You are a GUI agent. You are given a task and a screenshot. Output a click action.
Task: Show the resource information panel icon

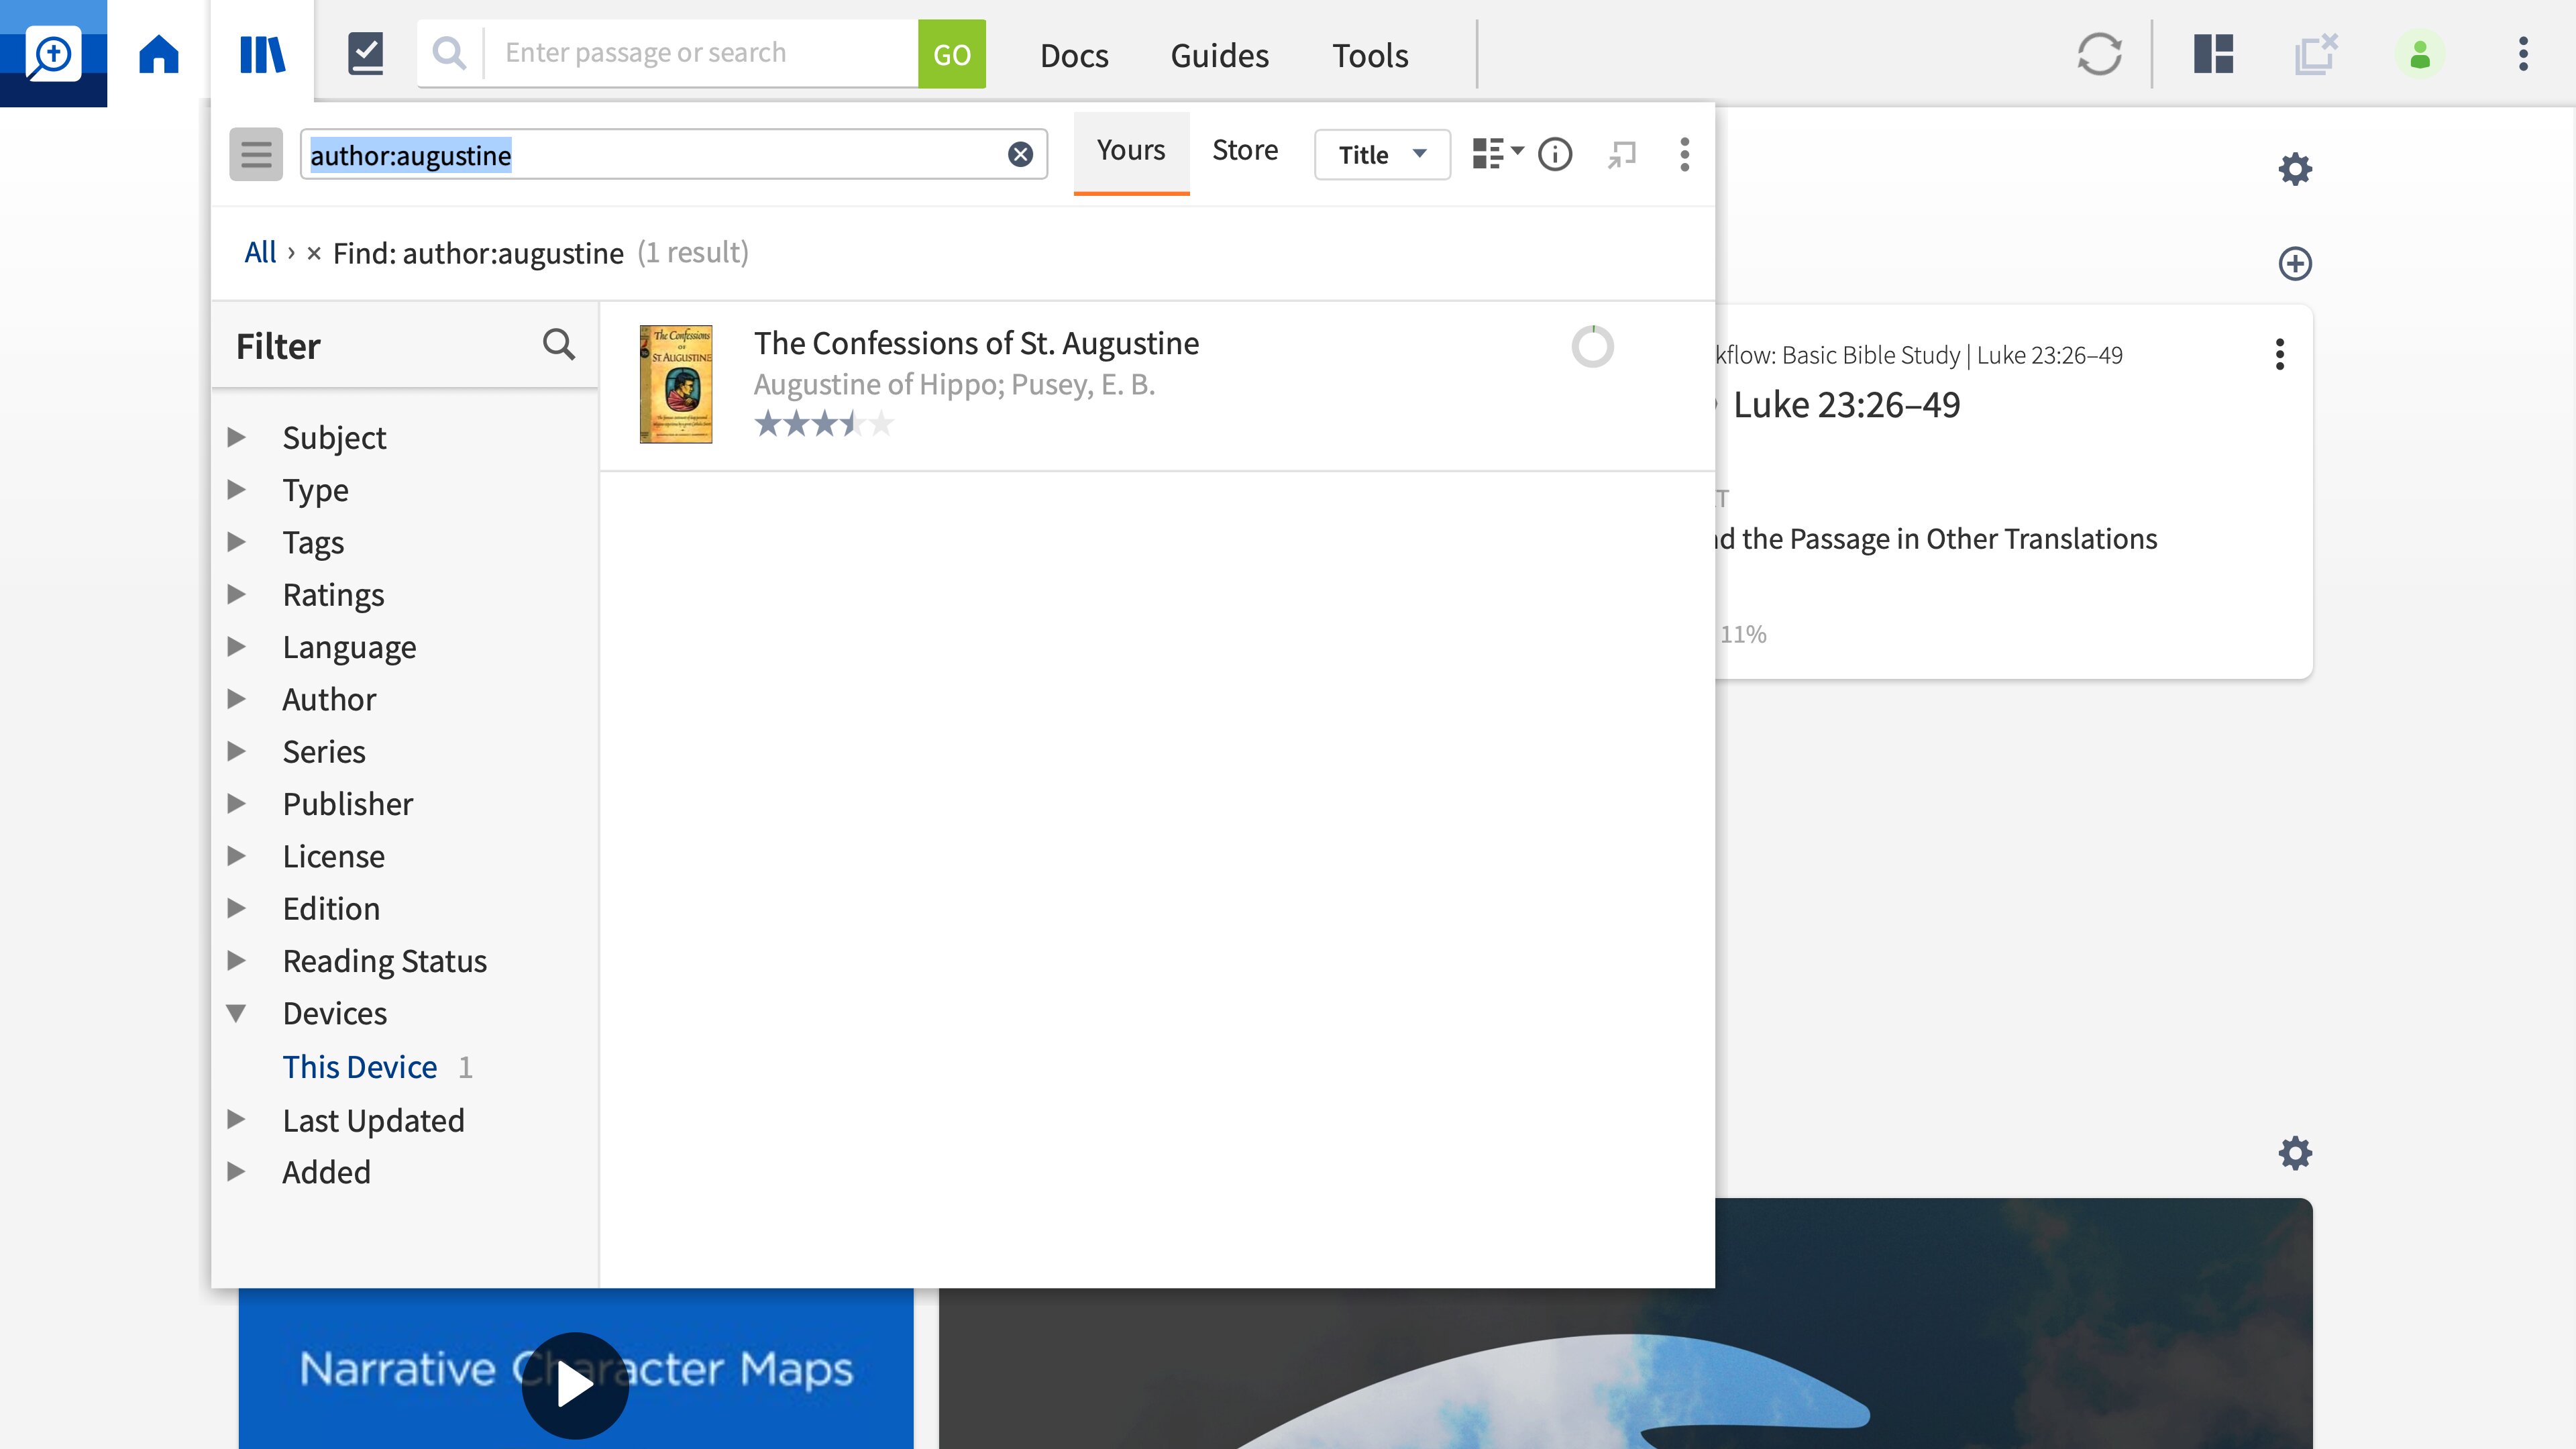(1555, 154)
